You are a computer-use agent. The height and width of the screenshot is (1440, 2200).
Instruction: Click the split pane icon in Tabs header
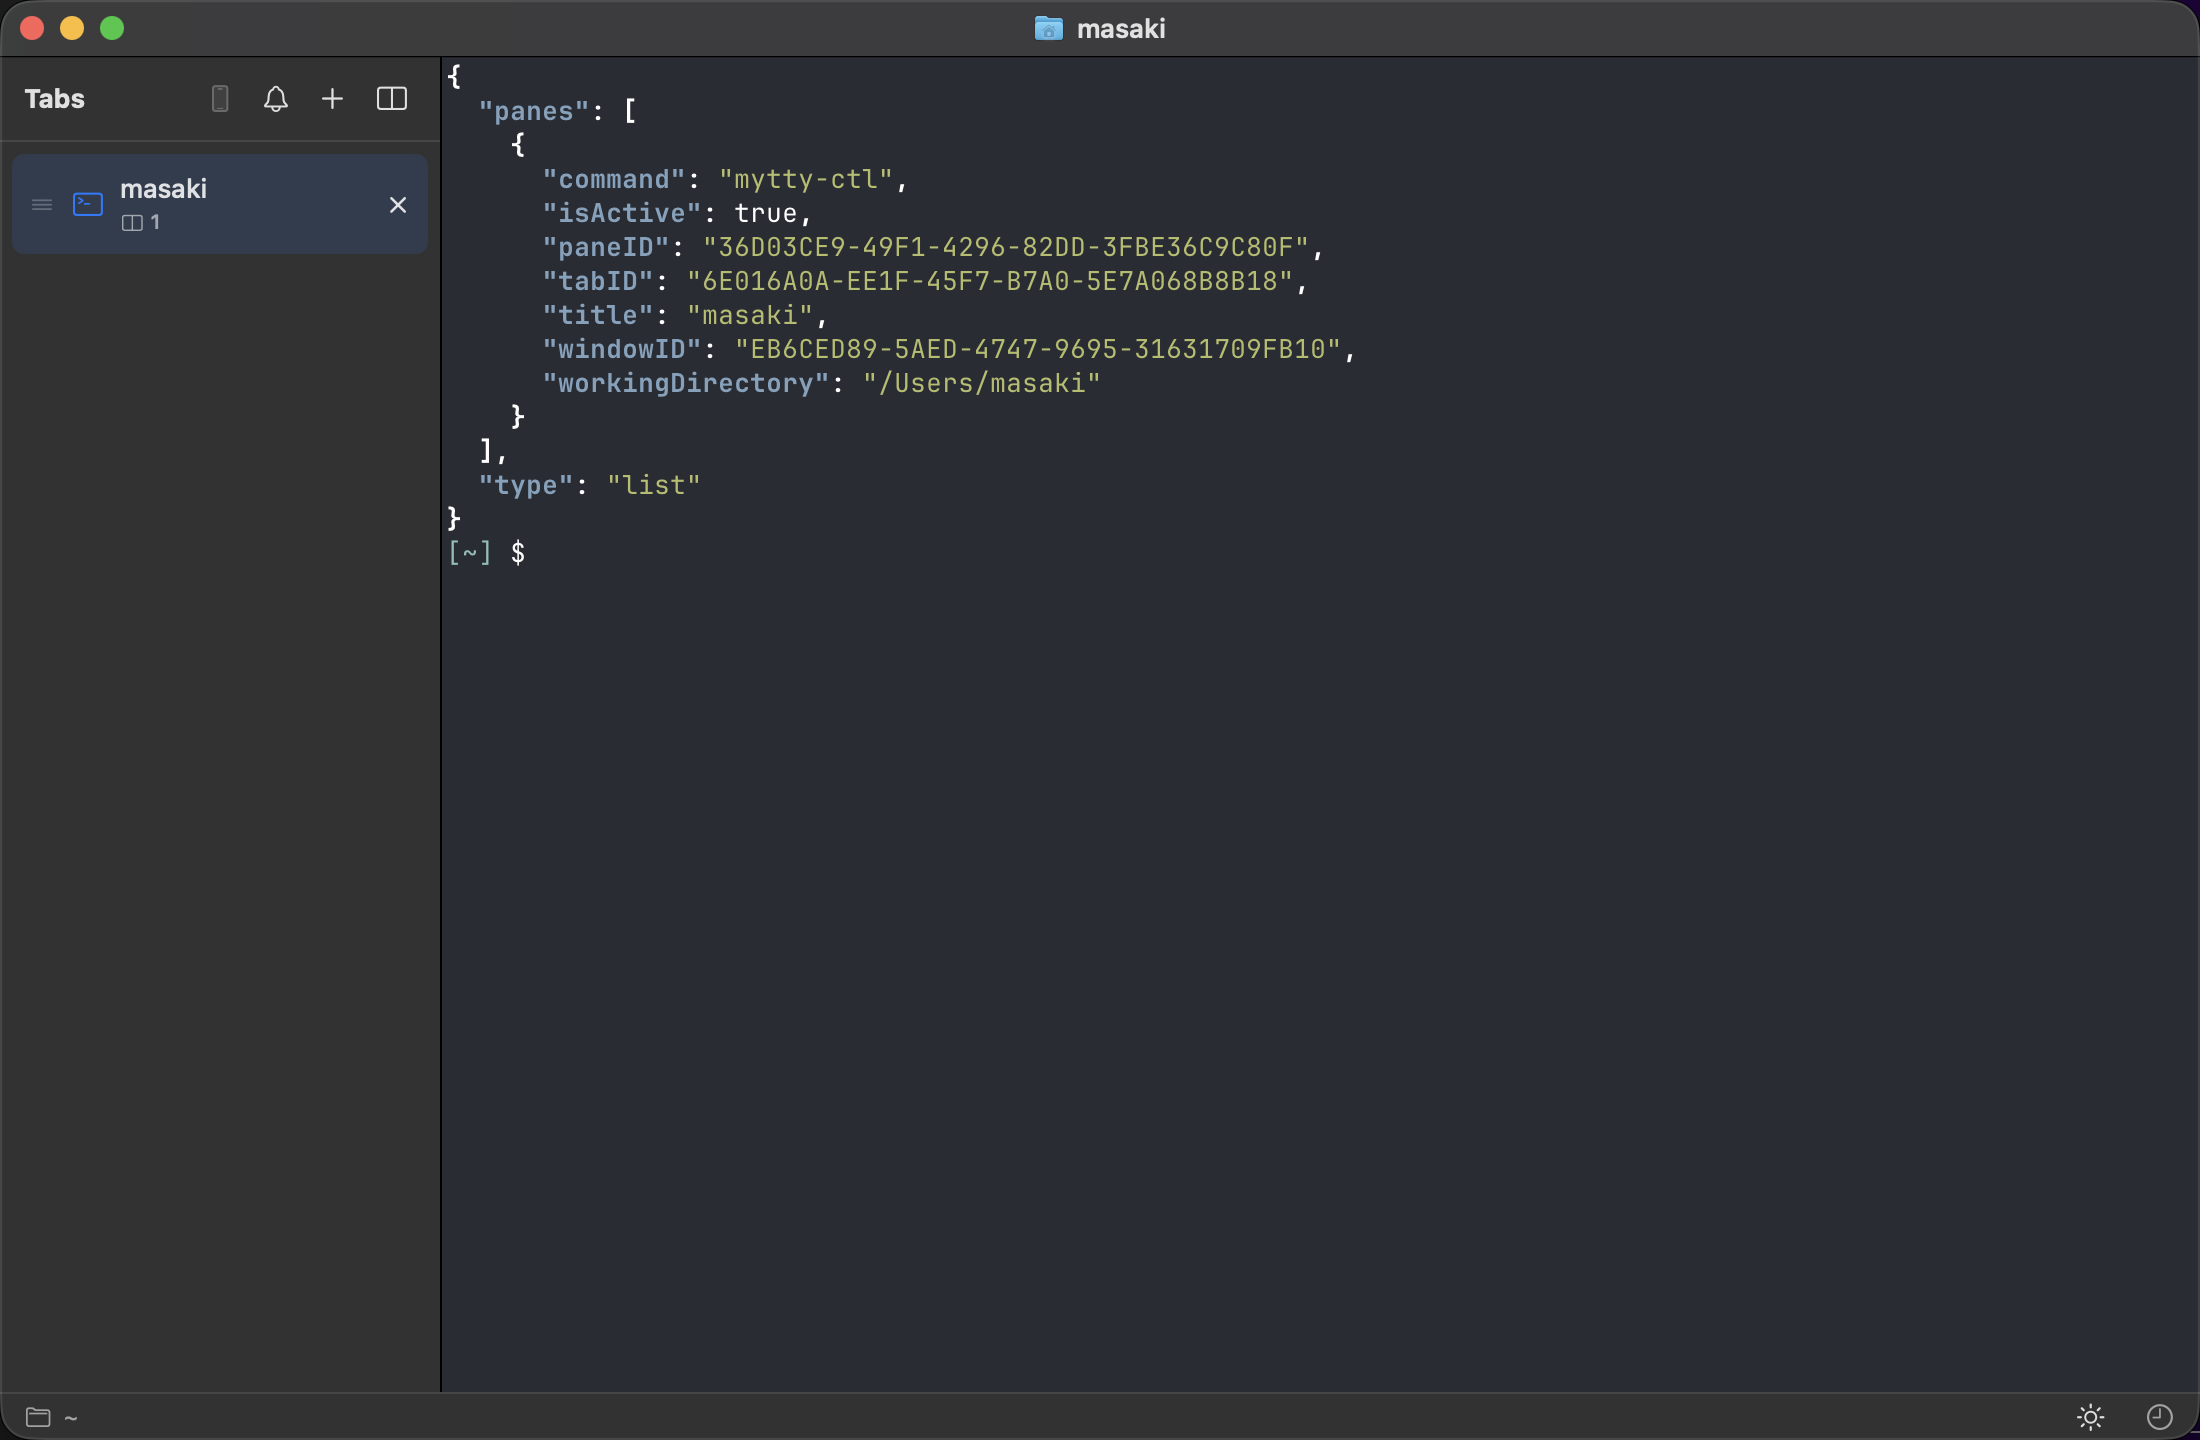392,99
